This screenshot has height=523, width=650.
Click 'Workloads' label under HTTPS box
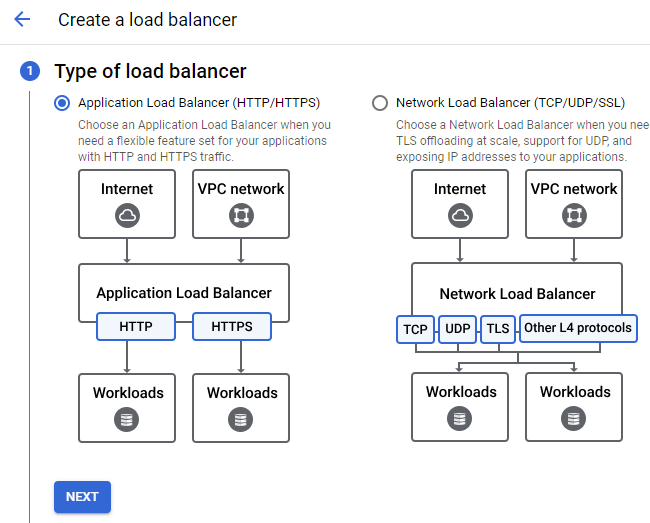[242, 393]
